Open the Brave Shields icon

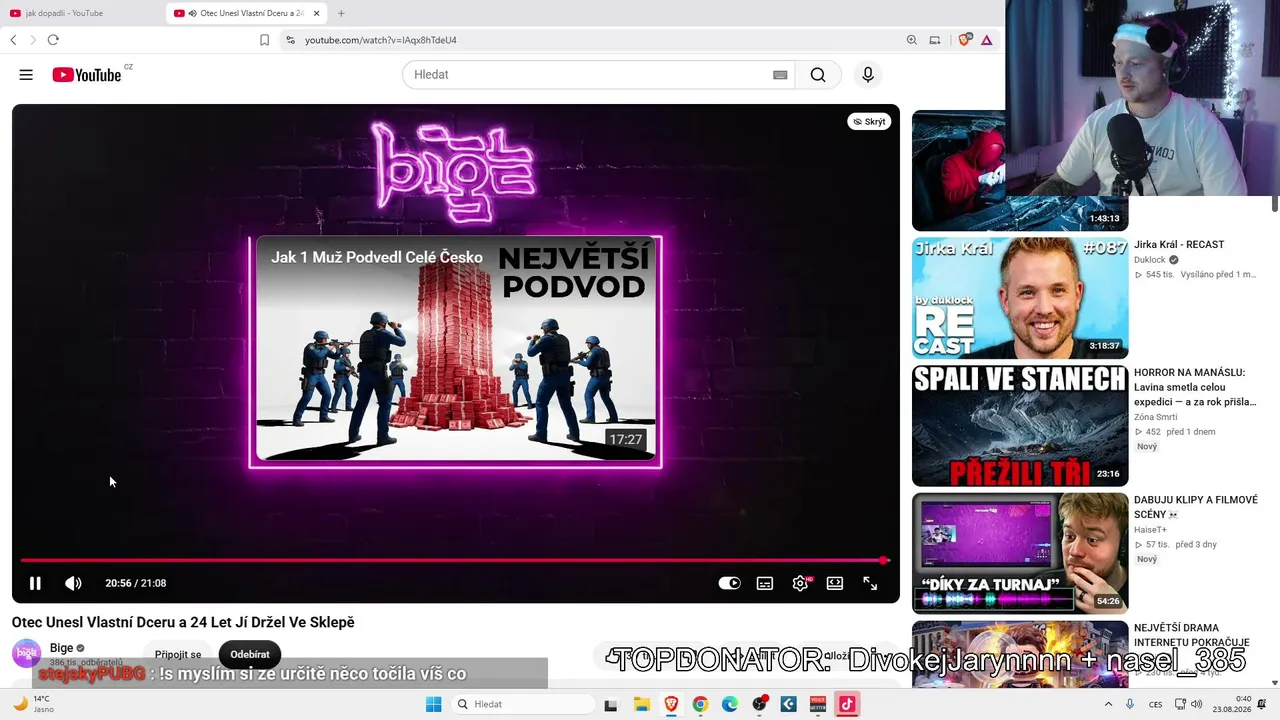[964, 40]
